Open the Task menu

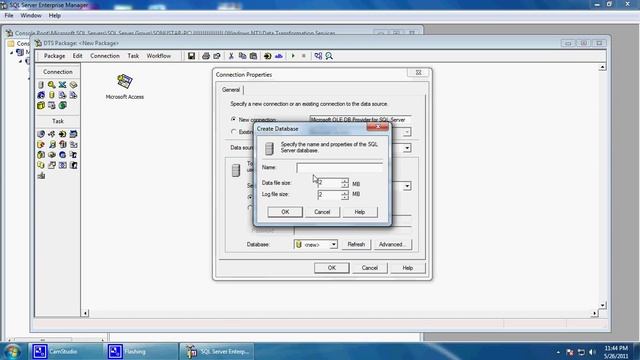133,56
